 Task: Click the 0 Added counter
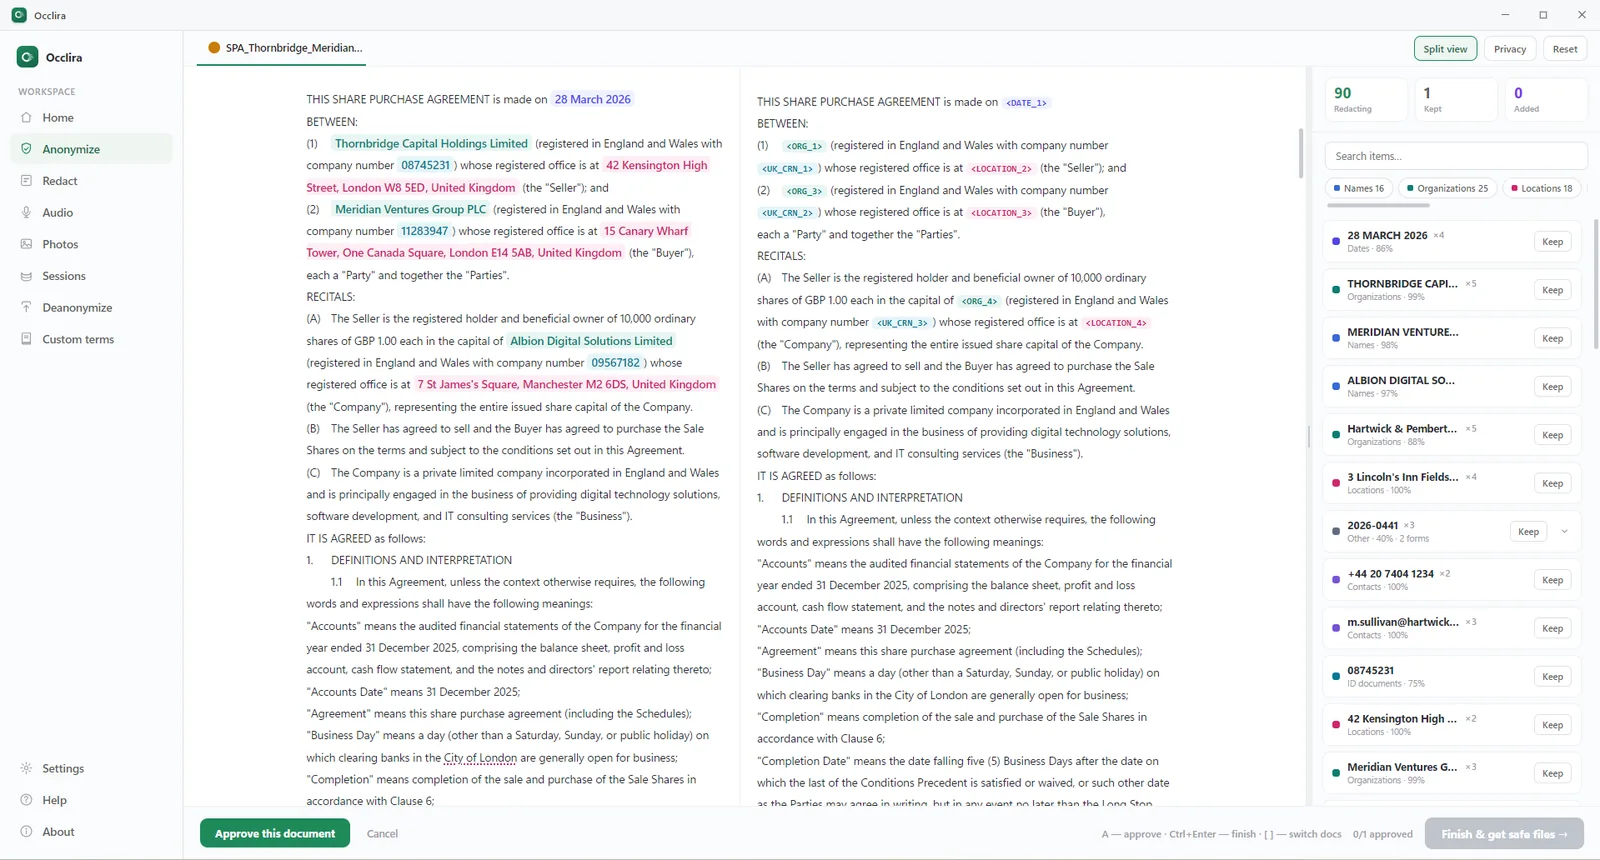coord(1546,99)
